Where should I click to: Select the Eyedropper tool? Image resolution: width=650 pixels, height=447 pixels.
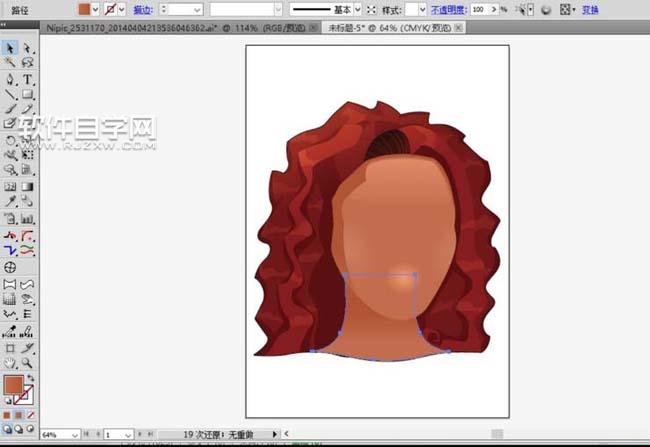(10, 202)
